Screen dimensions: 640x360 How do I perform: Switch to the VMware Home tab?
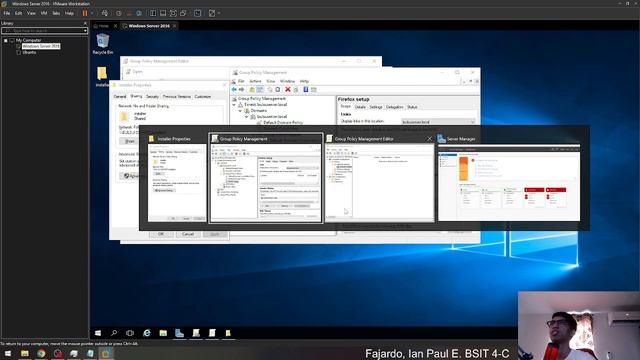pyautogui.click(x=104, y=26)
